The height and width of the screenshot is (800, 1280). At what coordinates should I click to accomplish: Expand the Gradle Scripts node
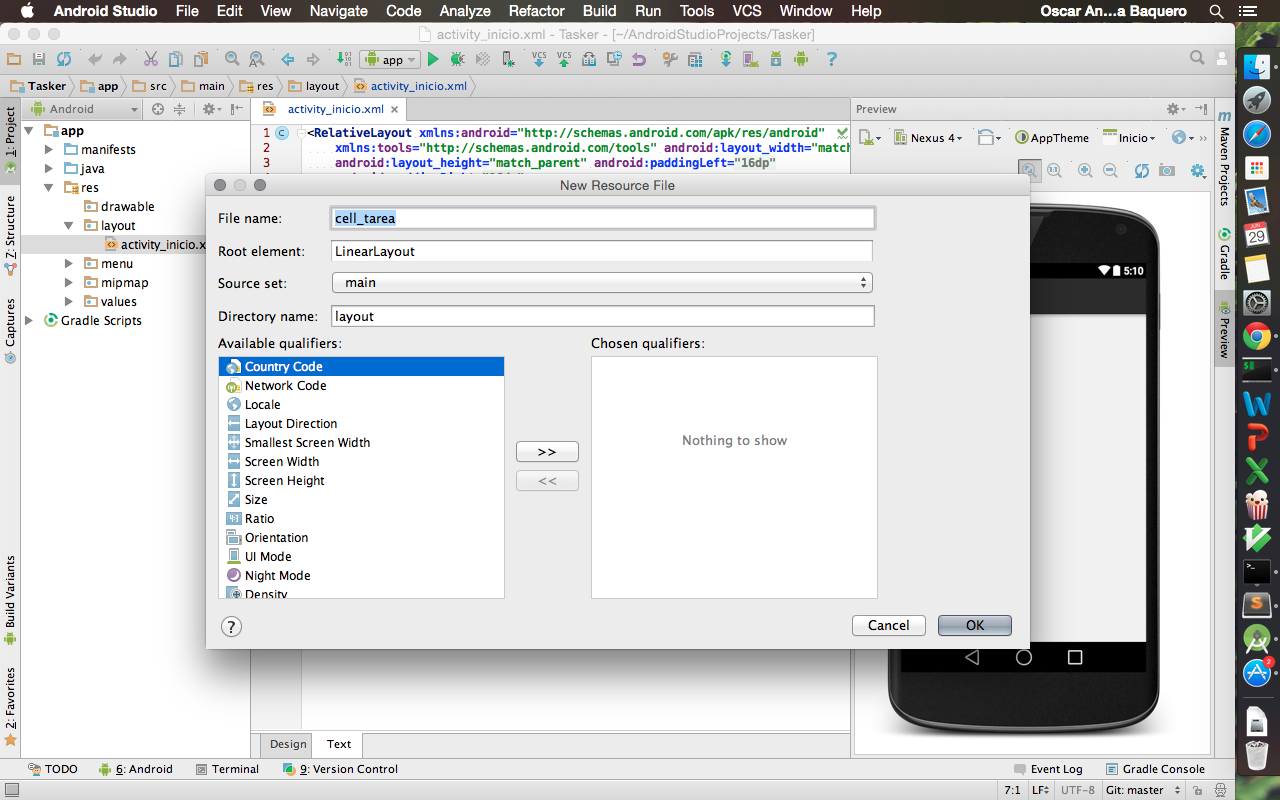[29, 321]
